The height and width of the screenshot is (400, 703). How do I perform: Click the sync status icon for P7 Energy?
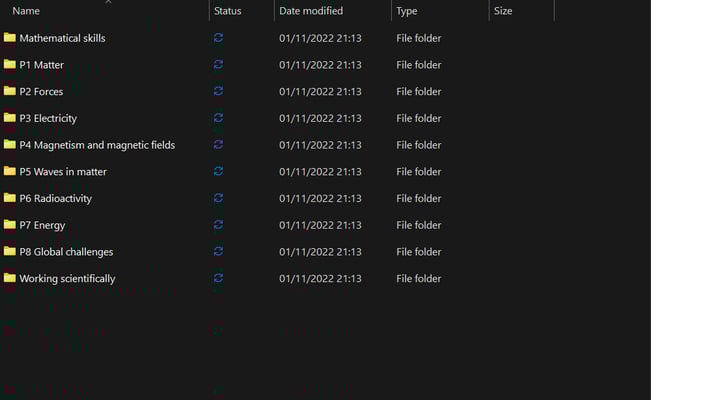(x=218, y=225)
